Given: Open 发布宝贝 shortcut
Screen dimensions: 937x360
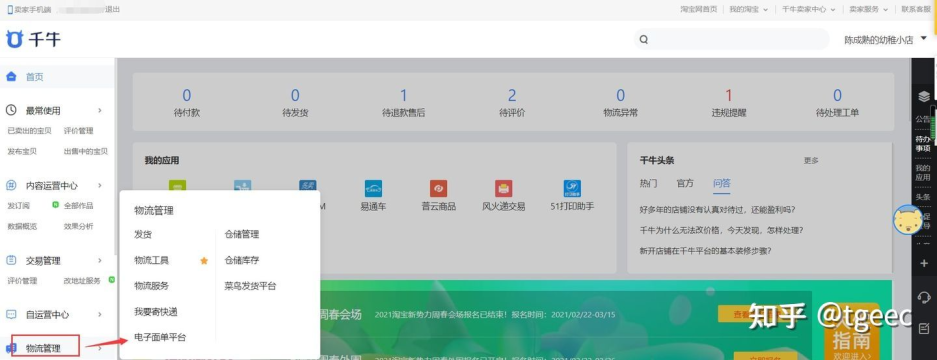Looking at the screenshot, I should tap(22, 151).
